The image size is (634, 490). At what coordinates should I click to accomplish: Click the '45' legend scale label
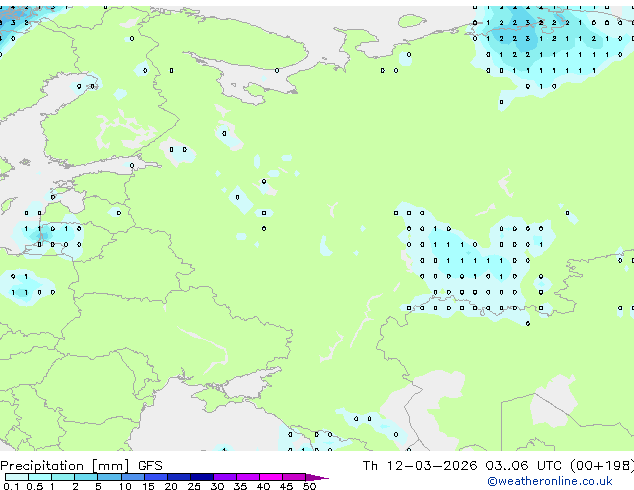coord(286,486)
